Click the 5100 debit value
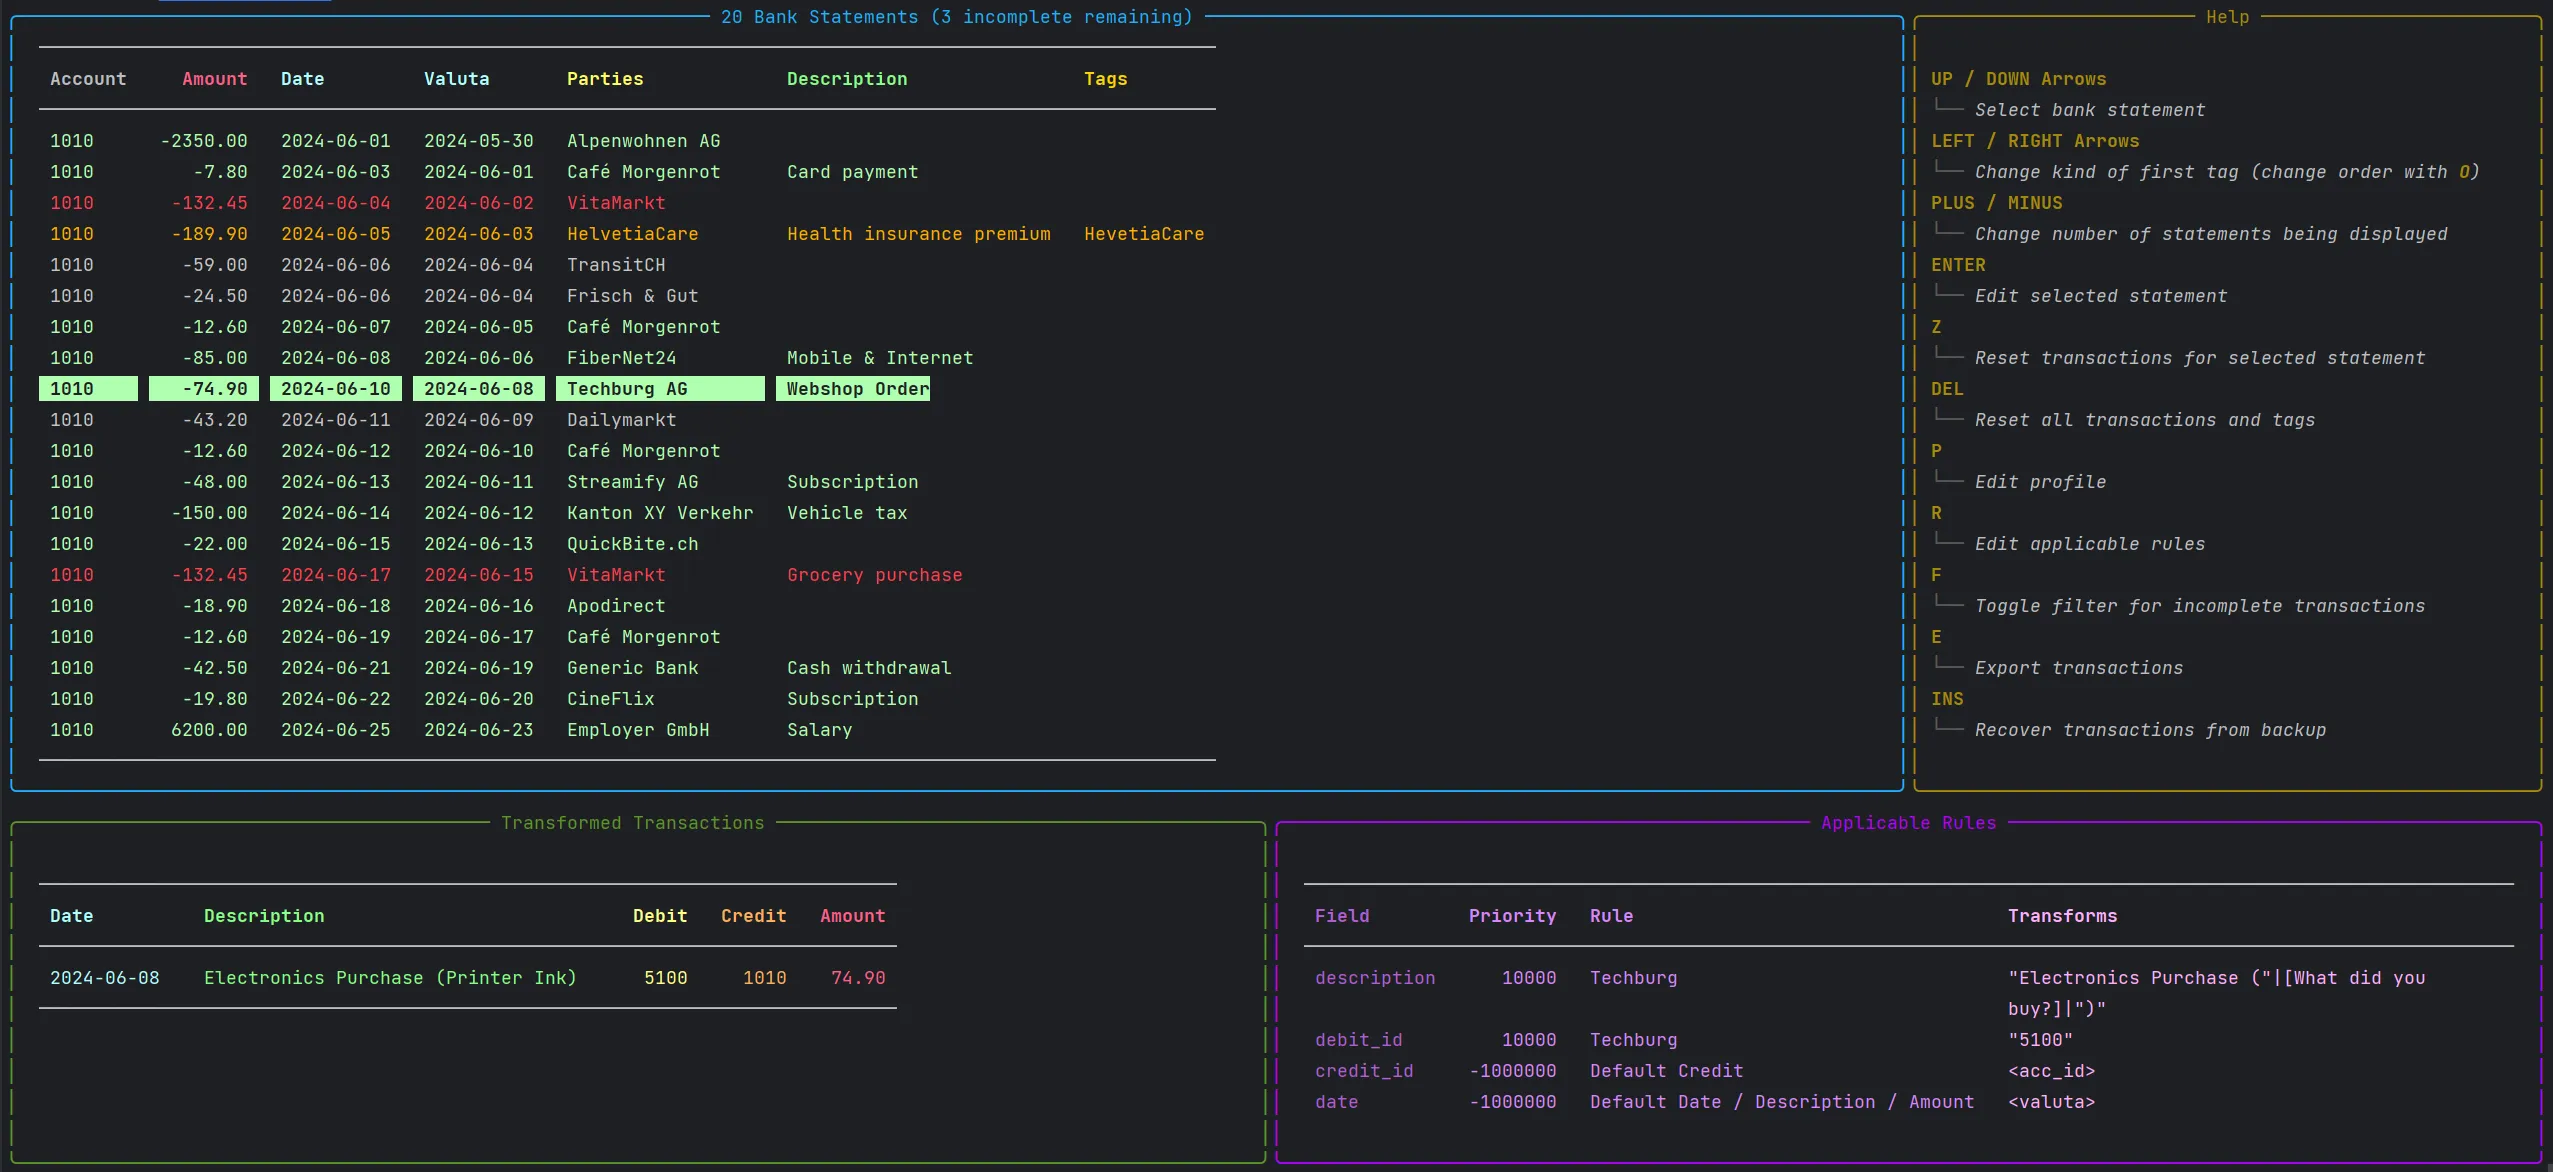 (665, 978)
